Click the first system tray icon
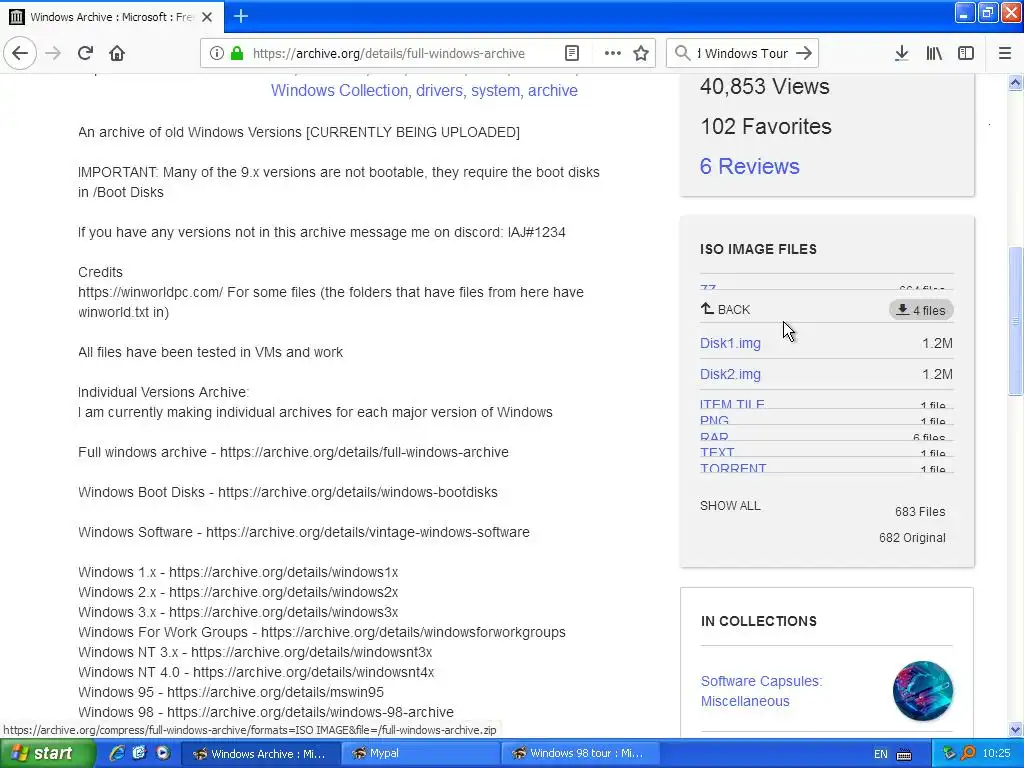The image size is (1024, 768). pos(950,754)
